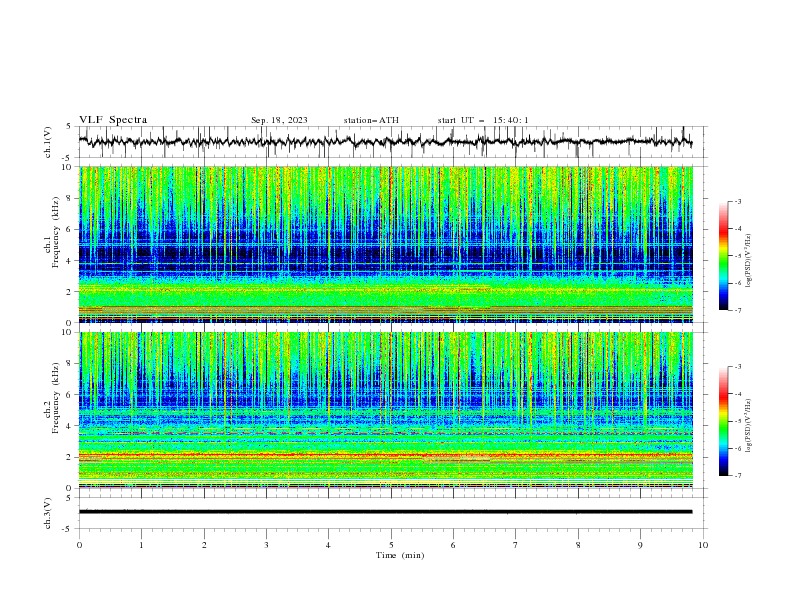The image size is (792, 612).
Task: Click the "station=ATH" header text
Action: (x=371, y=120)
